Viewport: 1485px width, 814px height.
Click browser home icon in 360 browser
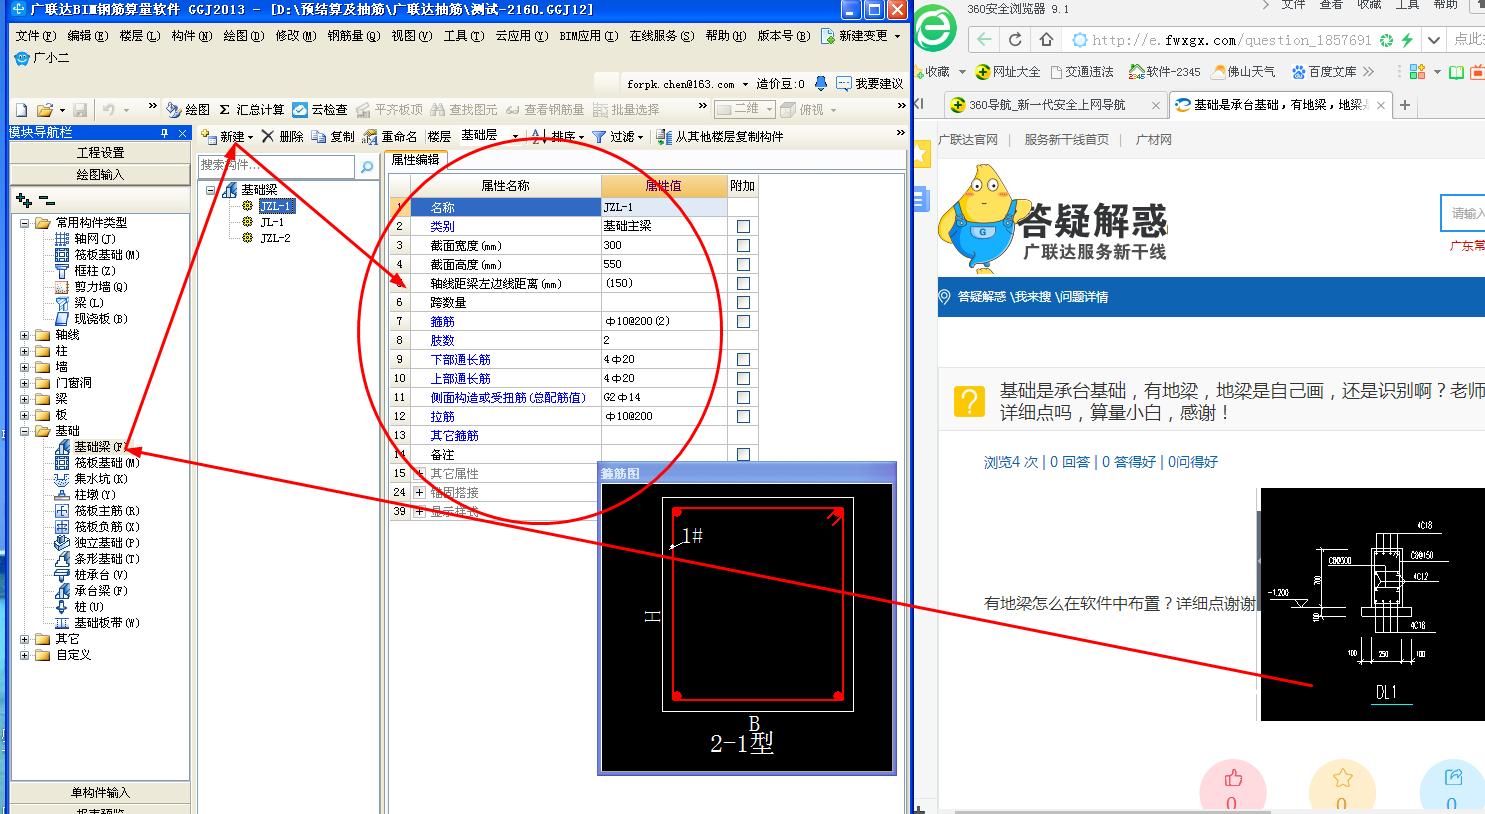(x=1047, y=40)
